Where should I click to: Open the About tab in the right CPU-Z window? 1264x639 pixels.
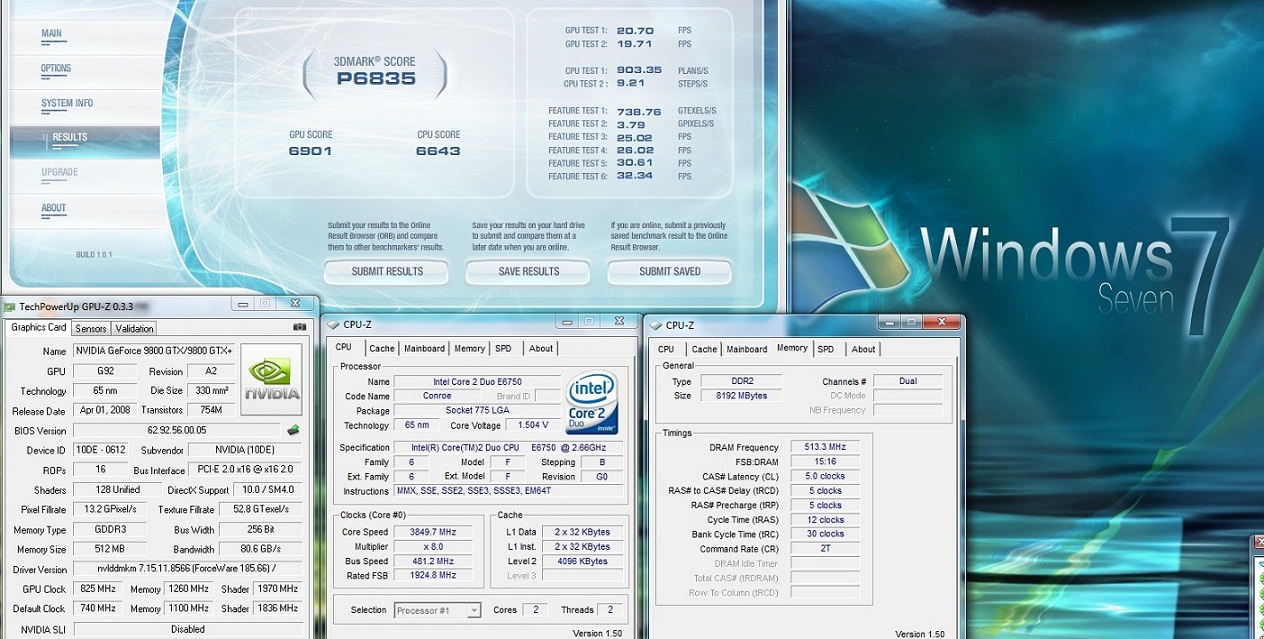[864, 349]
